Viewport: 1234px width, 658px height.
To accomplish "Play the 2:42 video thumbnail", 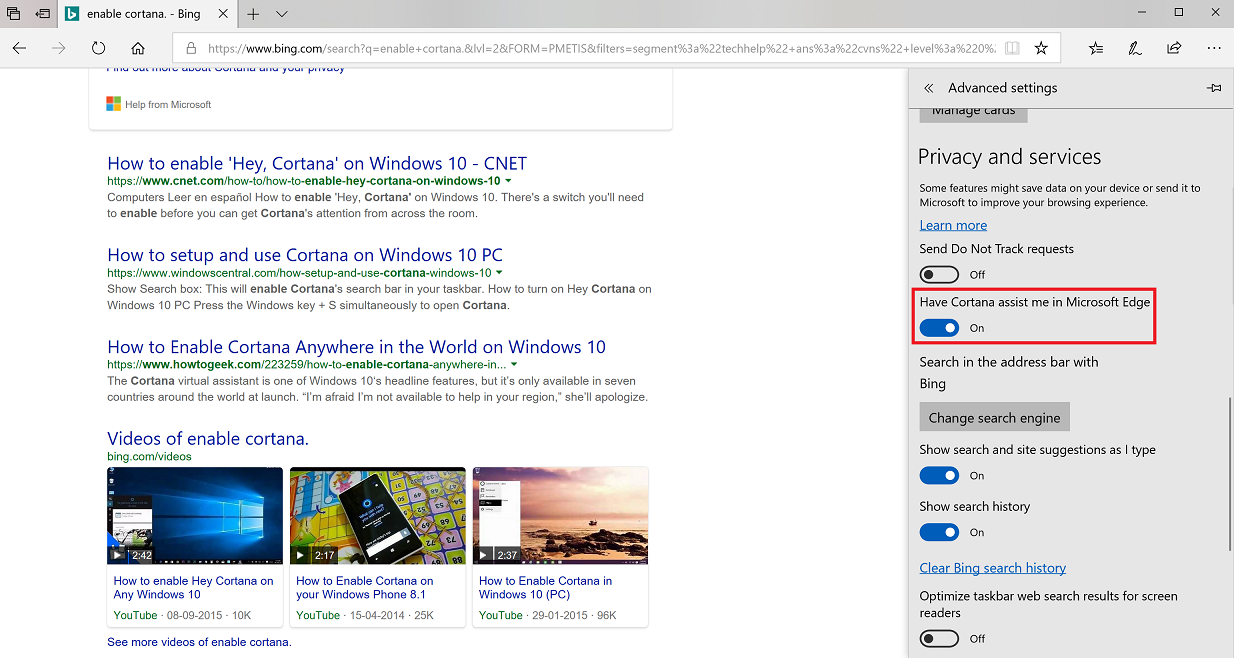I will click(195, 516).
